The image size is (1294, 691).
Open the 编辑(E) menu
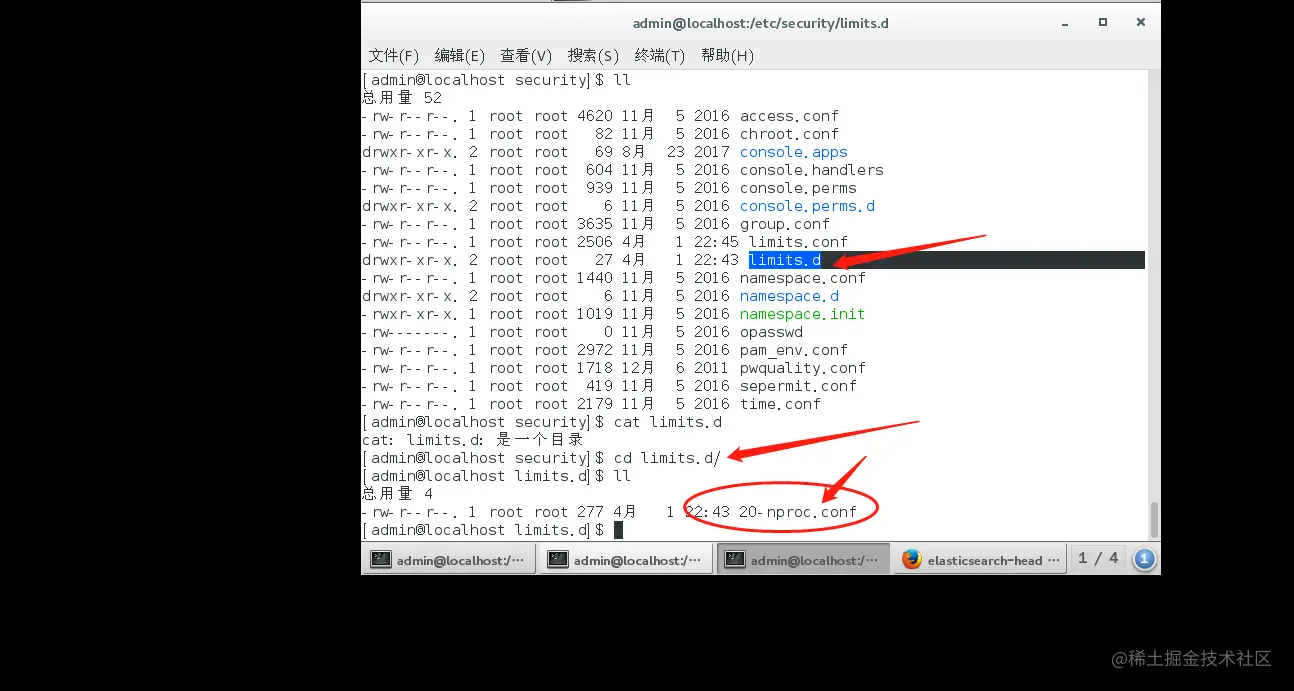[460, 56]
